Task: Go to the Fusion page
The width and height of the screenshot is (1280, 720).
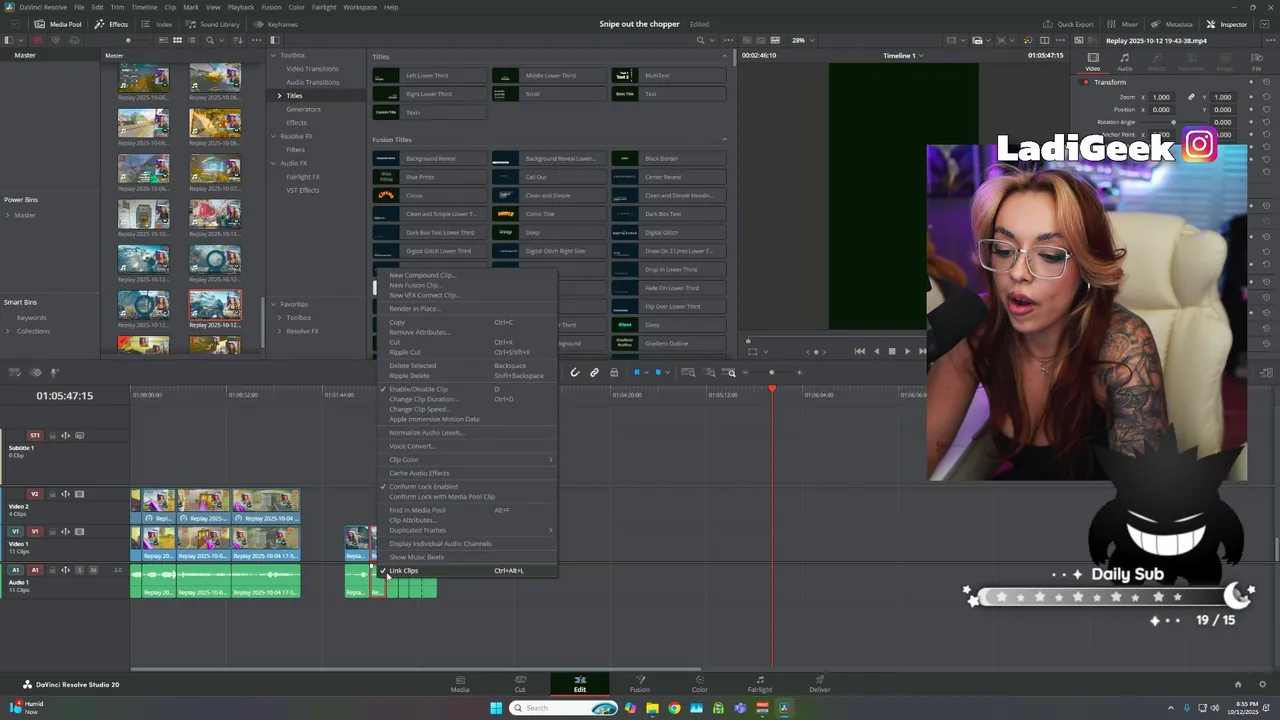Action: coord(640,684)
